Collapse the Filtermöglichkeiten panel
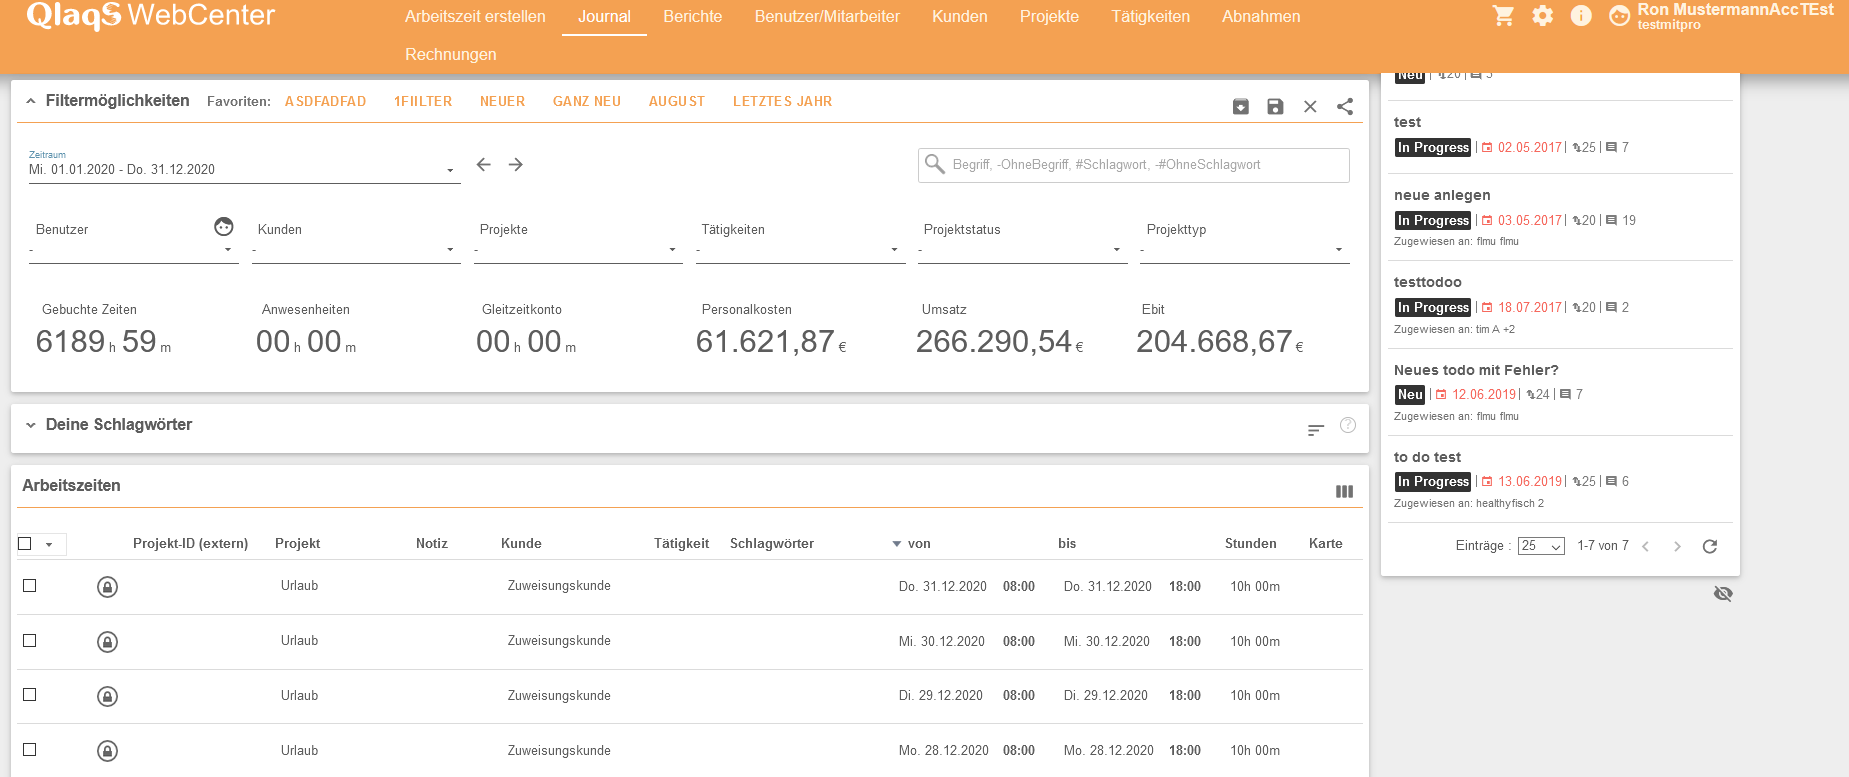1849x777 pixels. [31, 101]
